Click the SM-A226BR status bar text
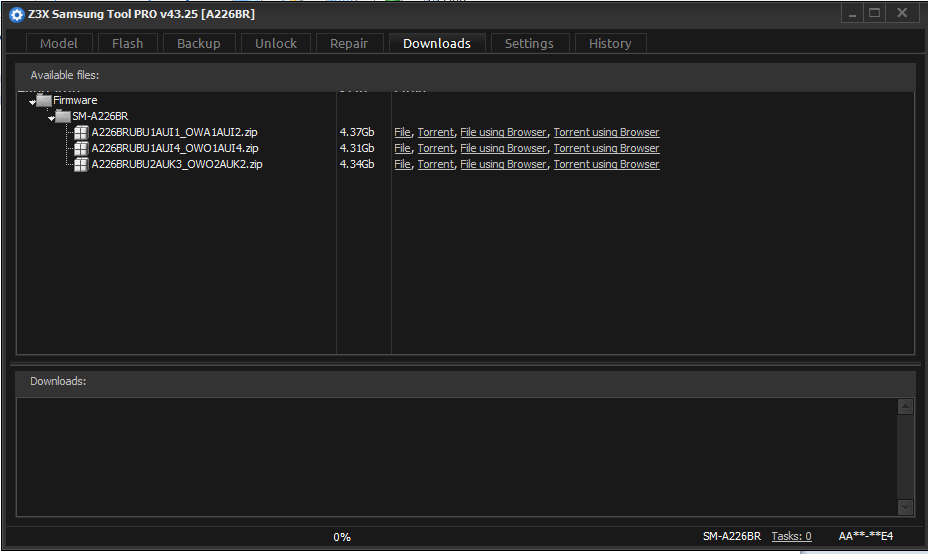 pyautogui.click(x=732, y=536)
